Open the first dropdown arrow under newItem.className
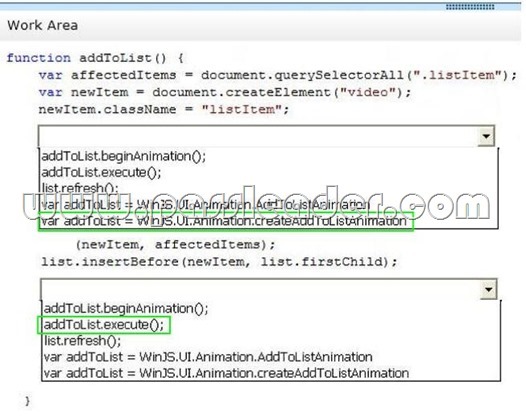 click(486, 136)
